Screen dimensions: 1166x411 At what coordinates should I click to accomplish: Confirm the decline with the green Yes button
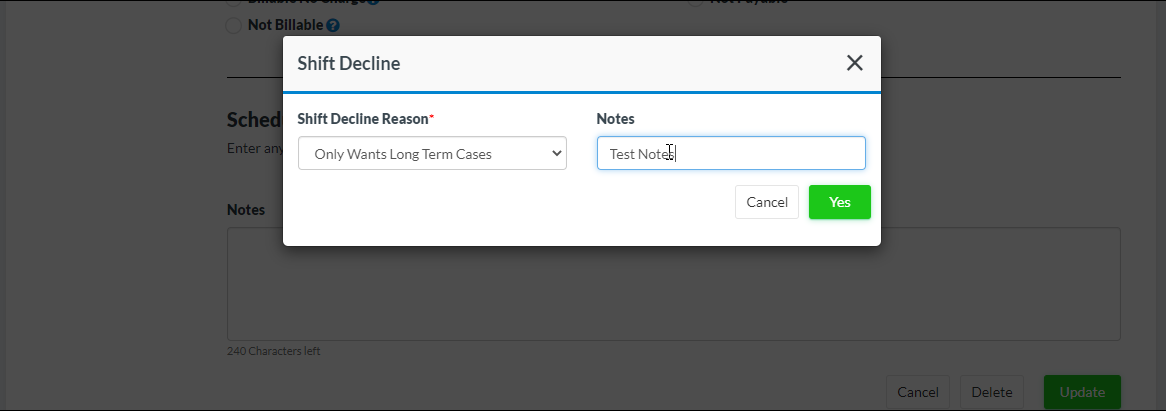(839, 202)
